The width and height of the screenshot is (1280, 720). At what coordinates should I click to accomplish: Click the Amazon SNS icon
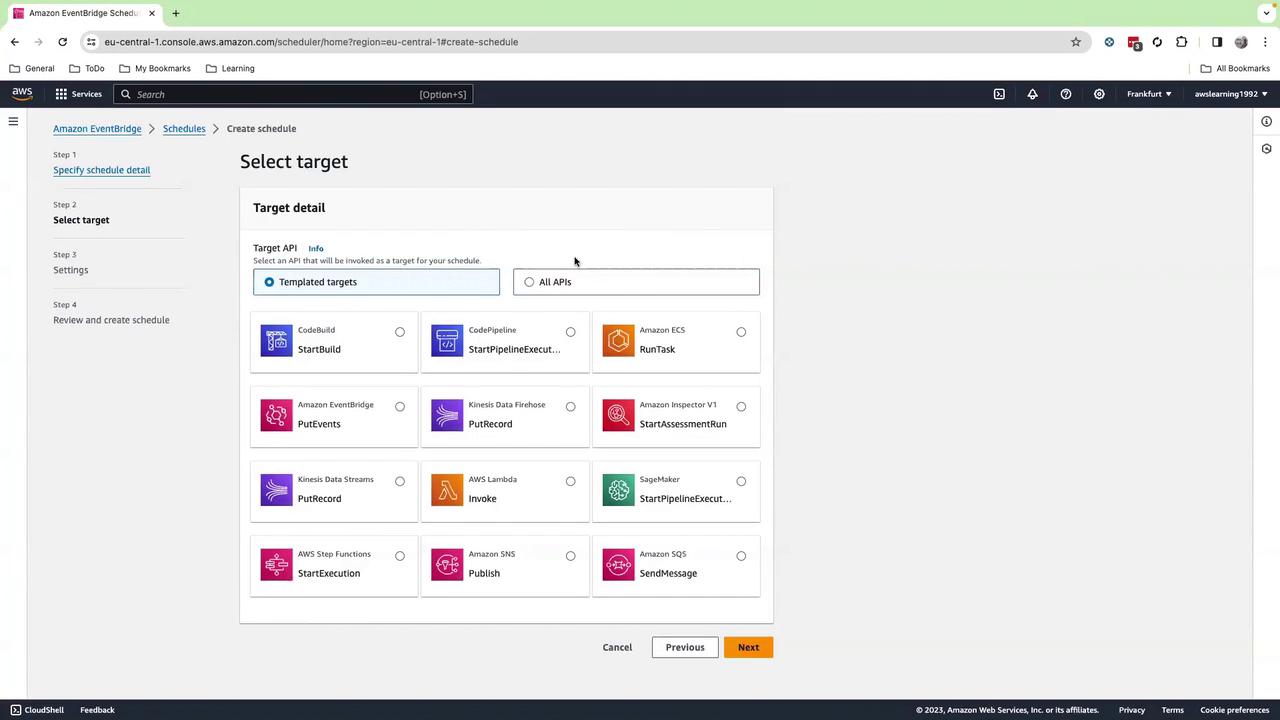click(447, 564)
